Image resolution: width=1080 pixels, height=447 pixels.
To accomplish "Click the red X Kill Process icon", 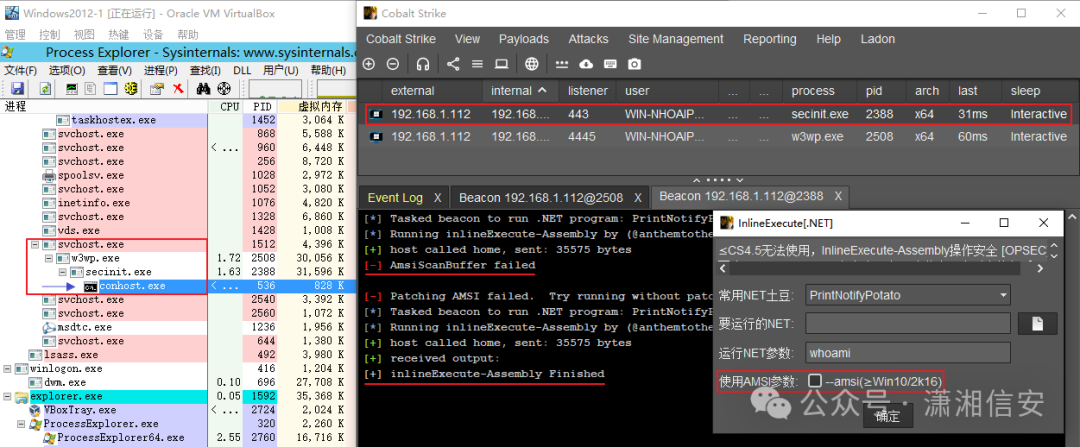I will [178, 88].
